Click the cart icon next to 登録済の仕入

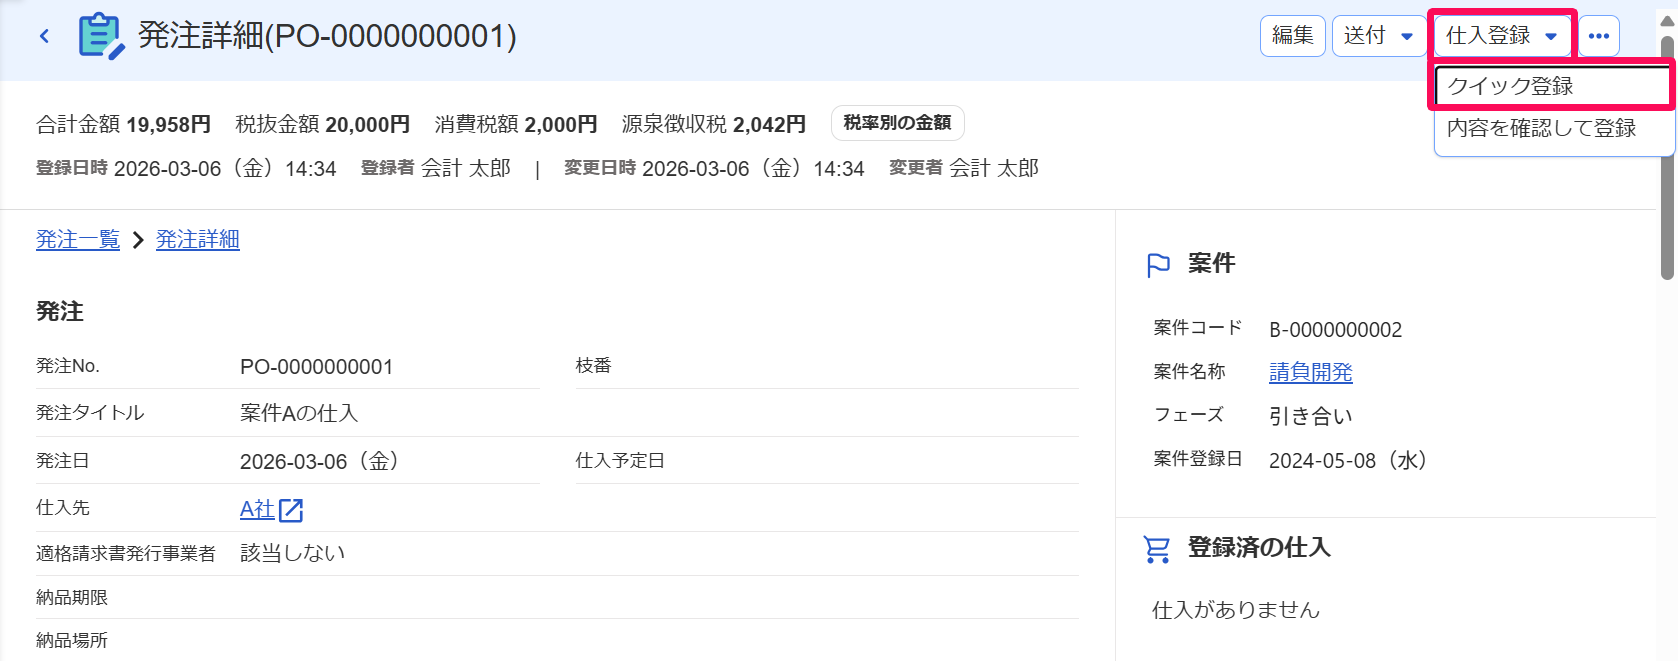(x=1157, y=549)
